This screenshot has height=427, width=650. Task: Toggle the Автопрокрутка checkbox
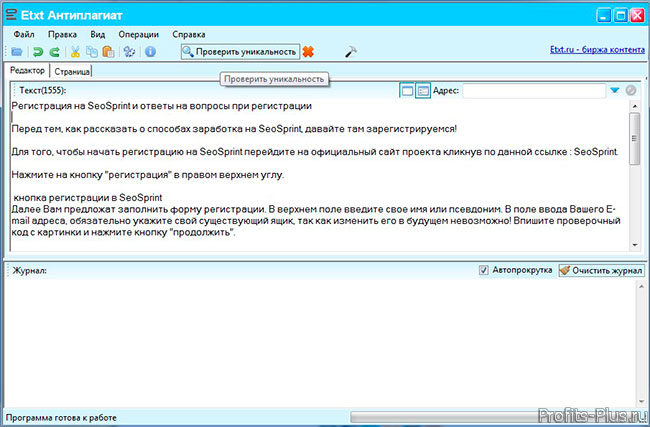[x=483, y=270]
